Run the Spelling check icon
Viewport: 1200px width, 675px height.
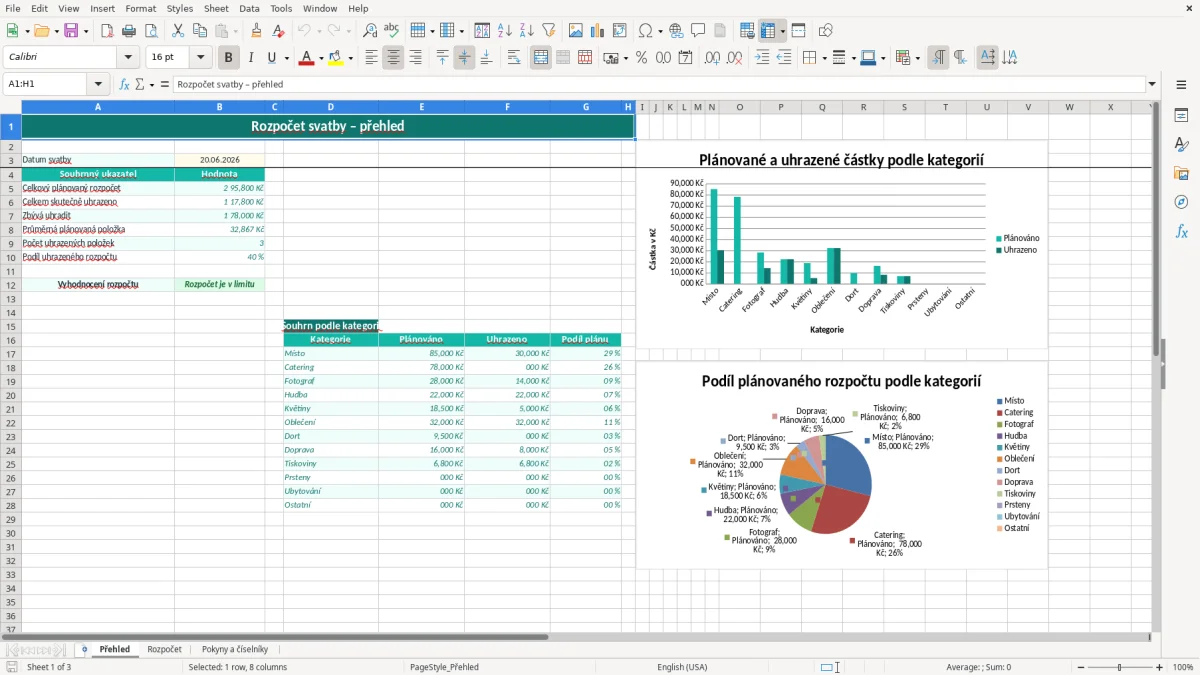click(392, 31)
